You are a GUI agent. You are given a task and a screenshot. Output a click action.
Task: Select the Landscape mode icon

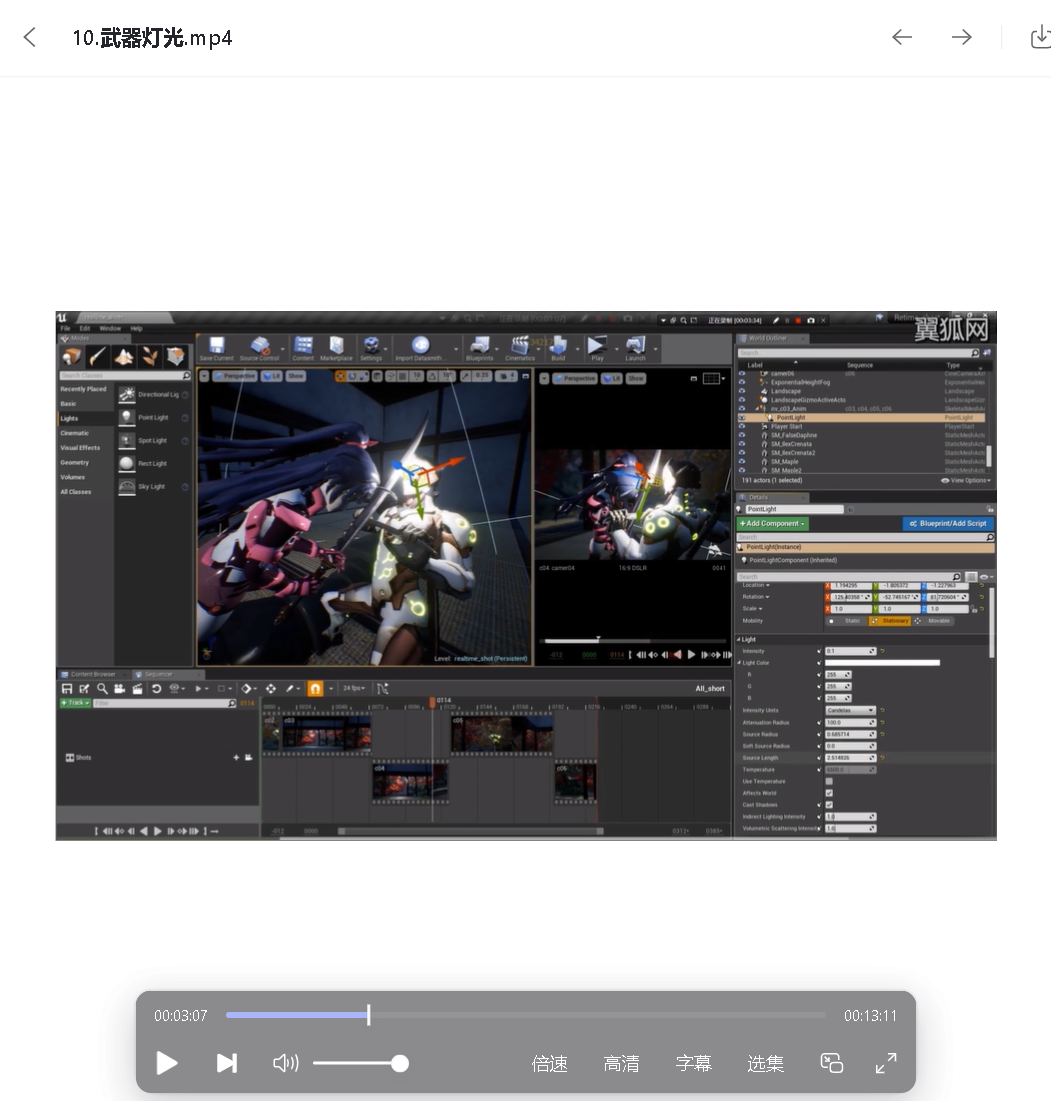point(124,357)
